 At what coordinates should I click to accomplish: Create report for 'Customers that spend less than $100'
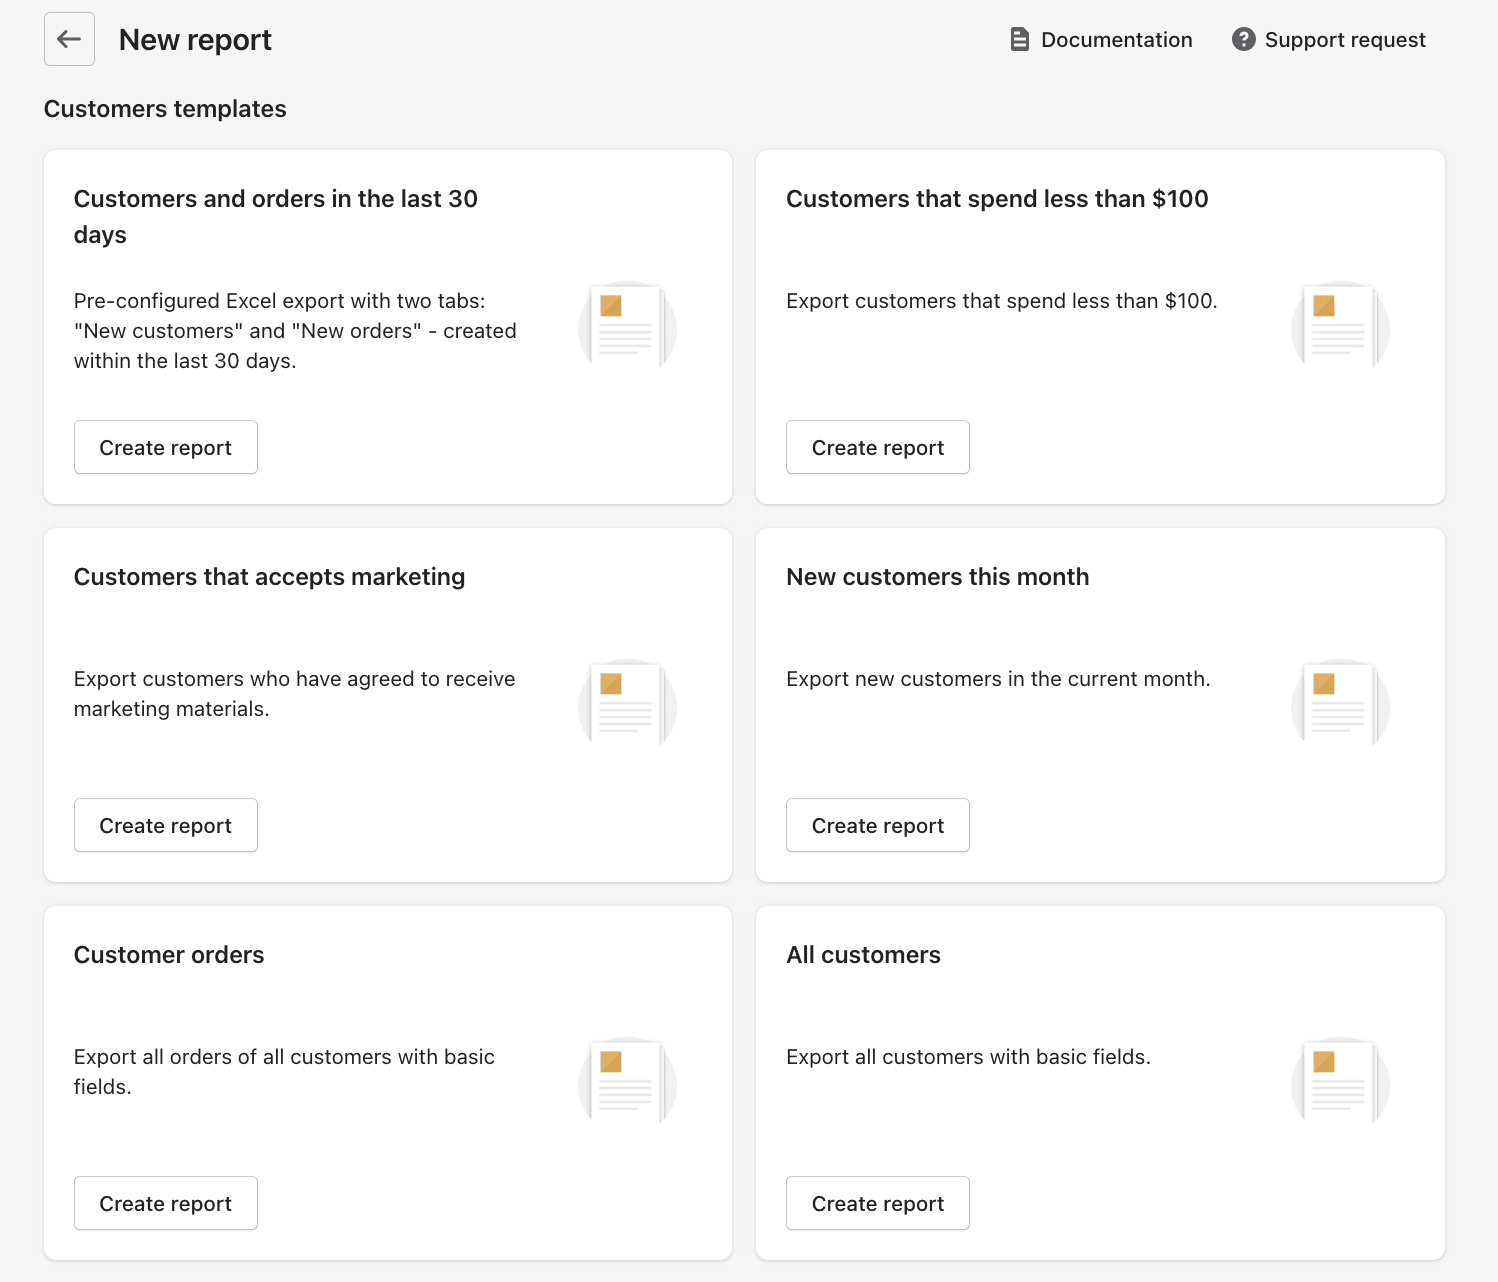(877, 447)
